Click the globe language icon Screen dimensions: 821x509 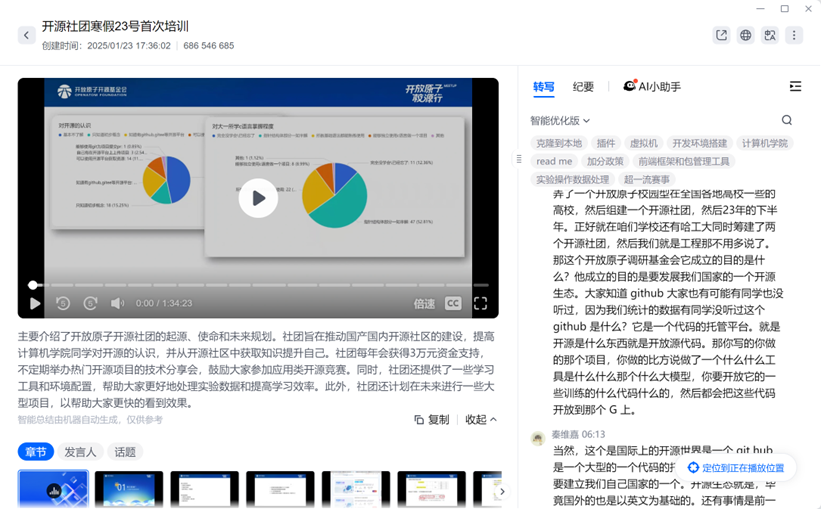745,35
